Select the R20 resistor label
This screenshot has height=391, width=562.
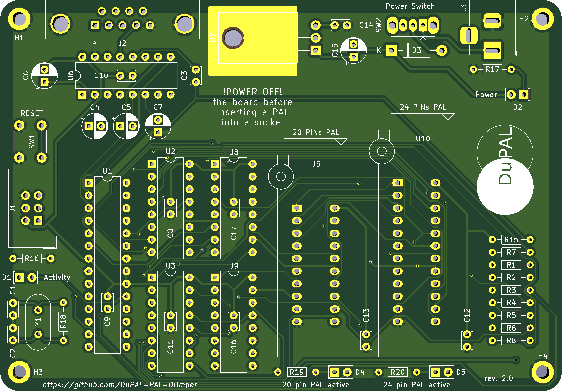(x=397, y=372)
